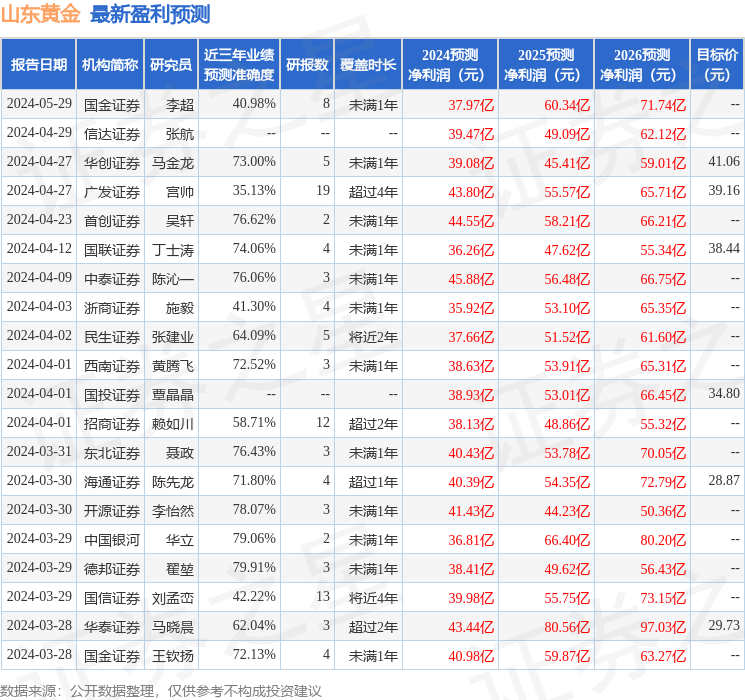
Task: Click 2024 profit value 45.88亿
Action: click(x=471, y=279)
